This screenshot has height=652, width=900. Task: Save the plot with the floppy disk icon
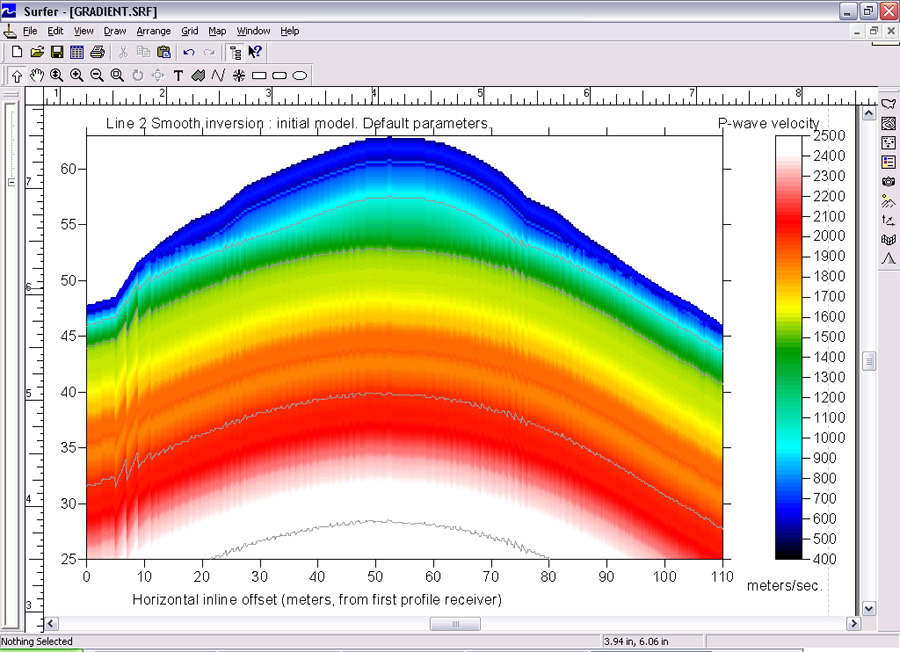[x=57, y=52]
